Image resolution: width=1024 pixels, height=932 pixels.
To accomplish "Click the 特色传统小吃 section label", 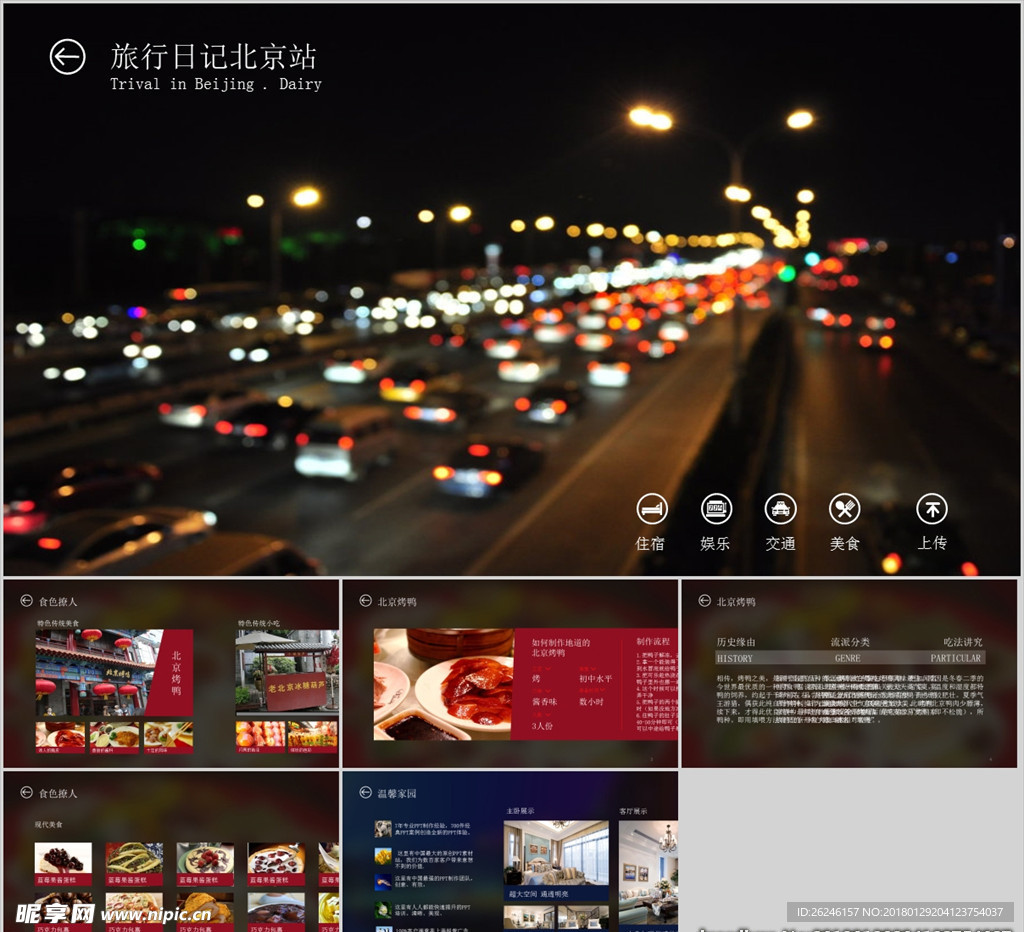I will click(259, 623).
